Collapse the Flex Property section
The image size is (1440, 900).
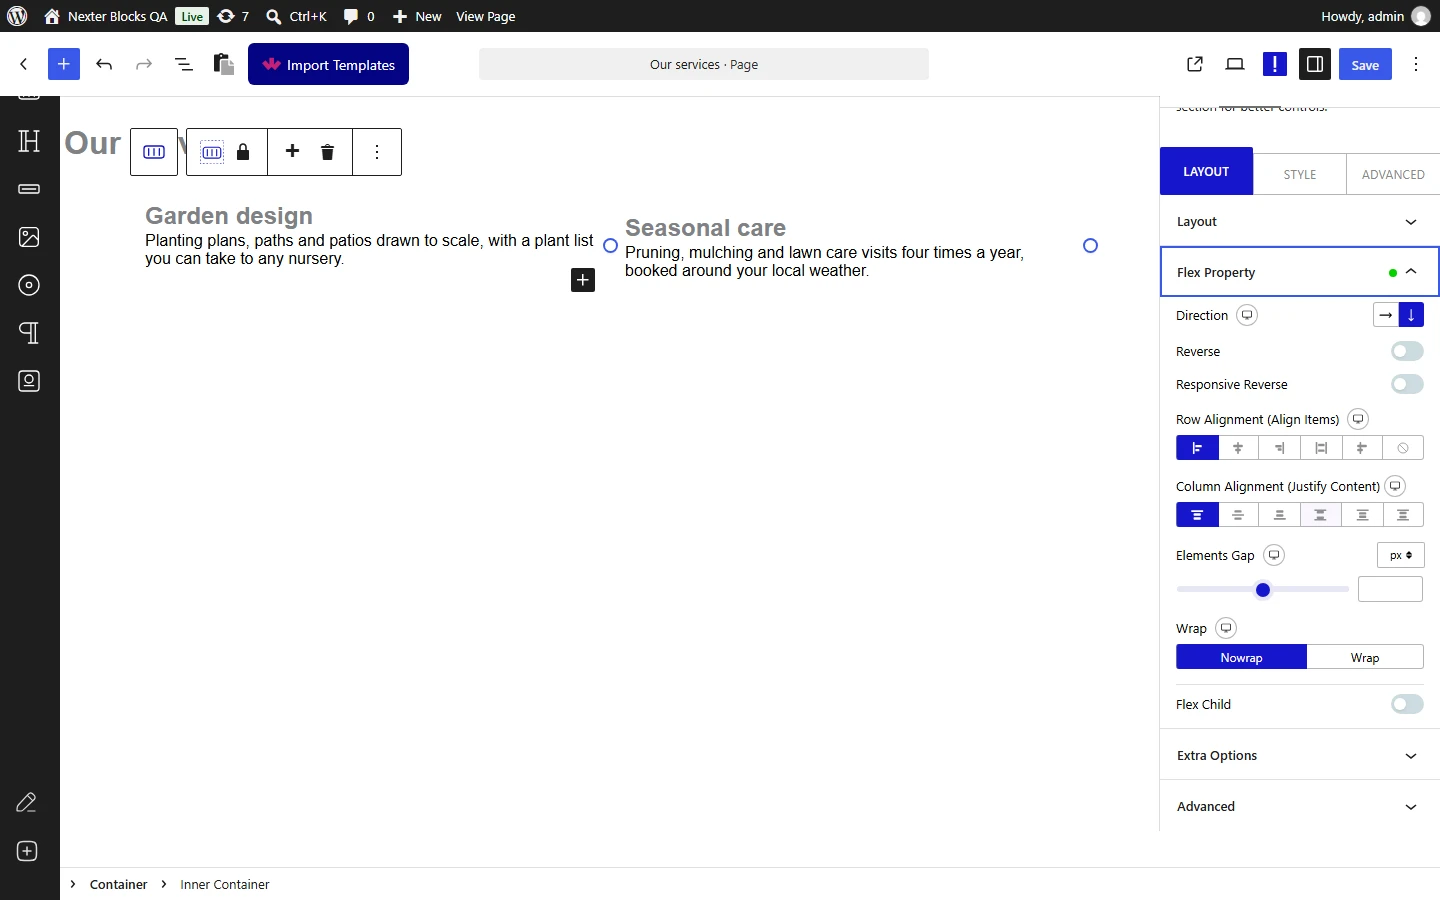[1300, 272]
